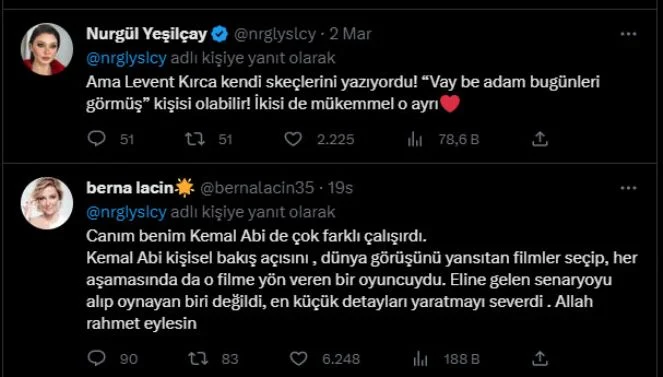Like Nurgül Yeşilçay's tweet with 2.225 likes
The width and height of the screenshot is (663, 377).
pos(293,139)
